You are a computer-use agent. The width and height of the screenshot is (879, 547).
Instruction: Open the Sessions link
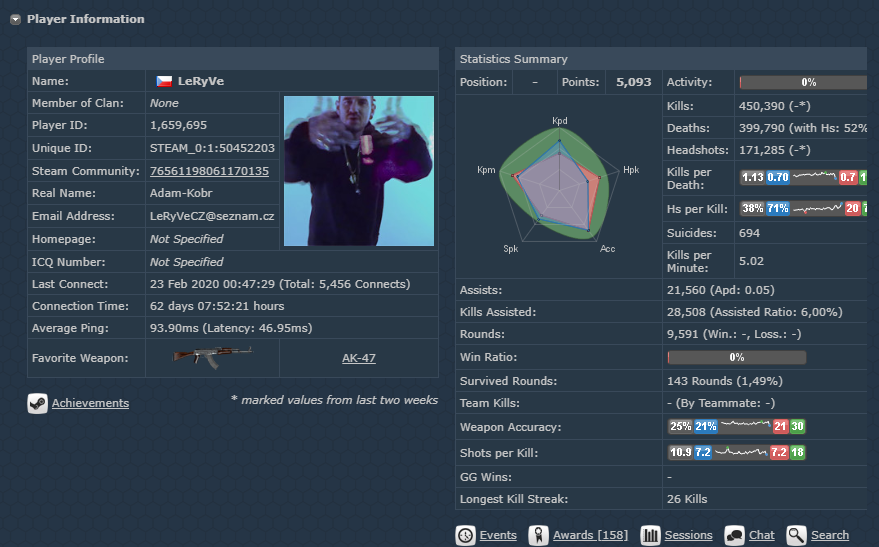tap(688, 535)
